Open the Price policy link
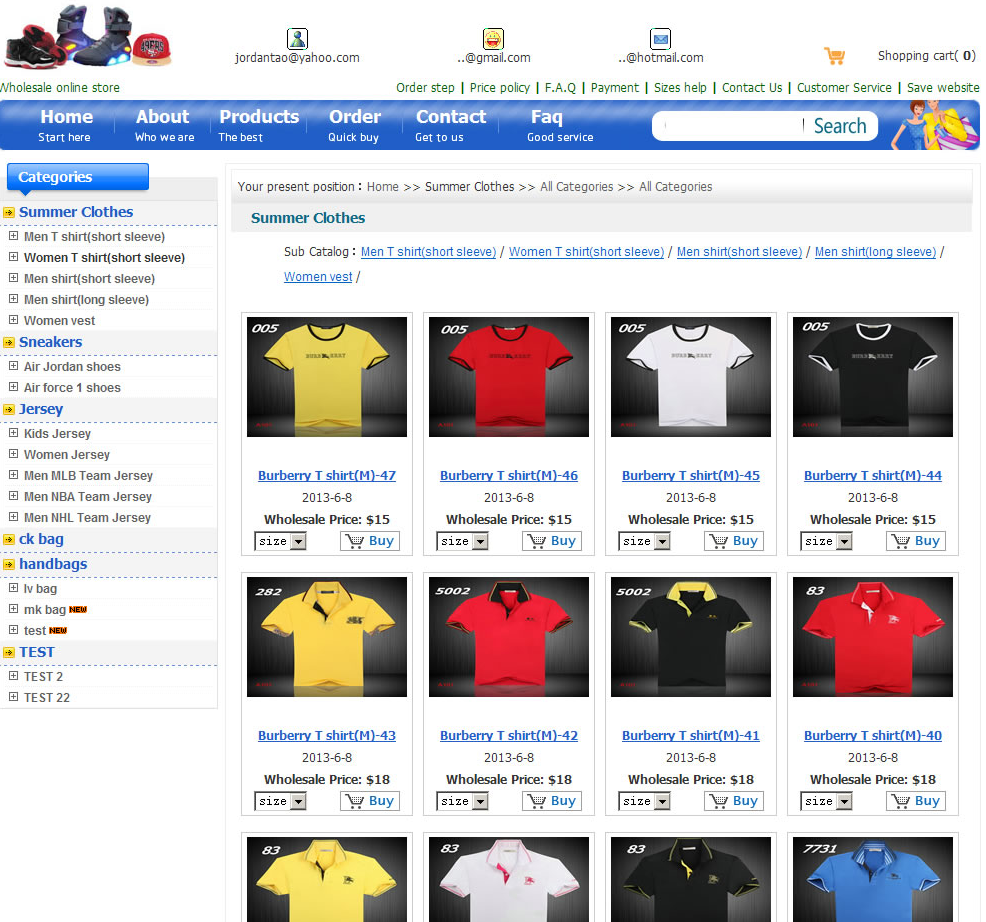 pyautogui.click(x=500, y=87)
